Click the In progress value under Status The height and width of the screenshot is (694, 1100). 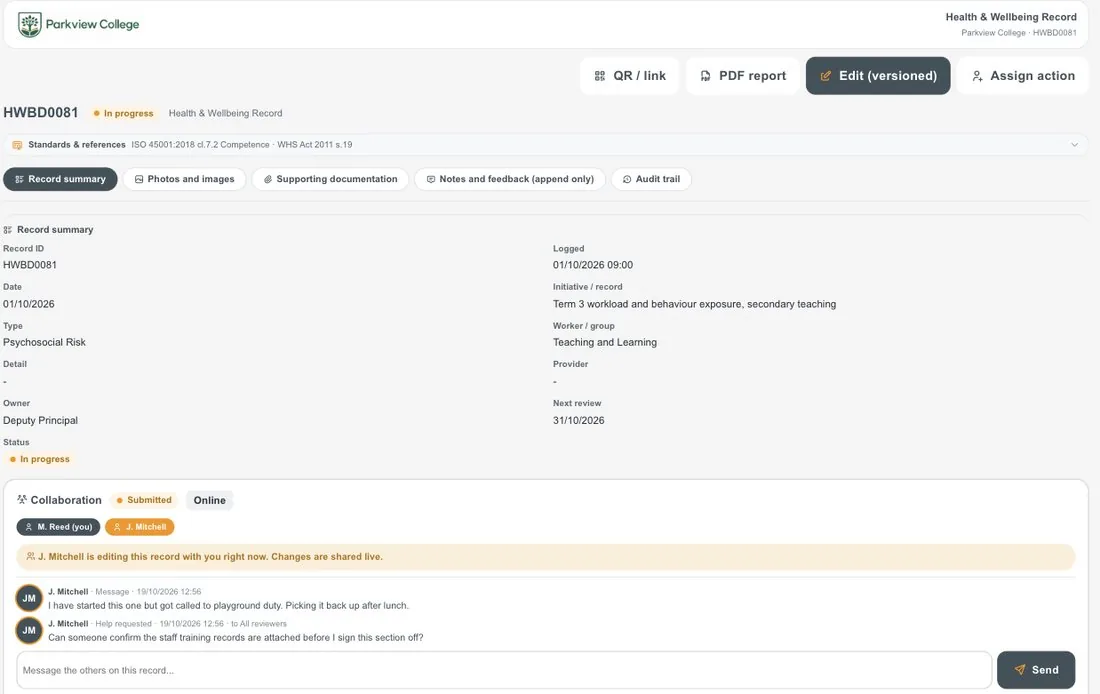pyautogui.click(x=40, y=459)
